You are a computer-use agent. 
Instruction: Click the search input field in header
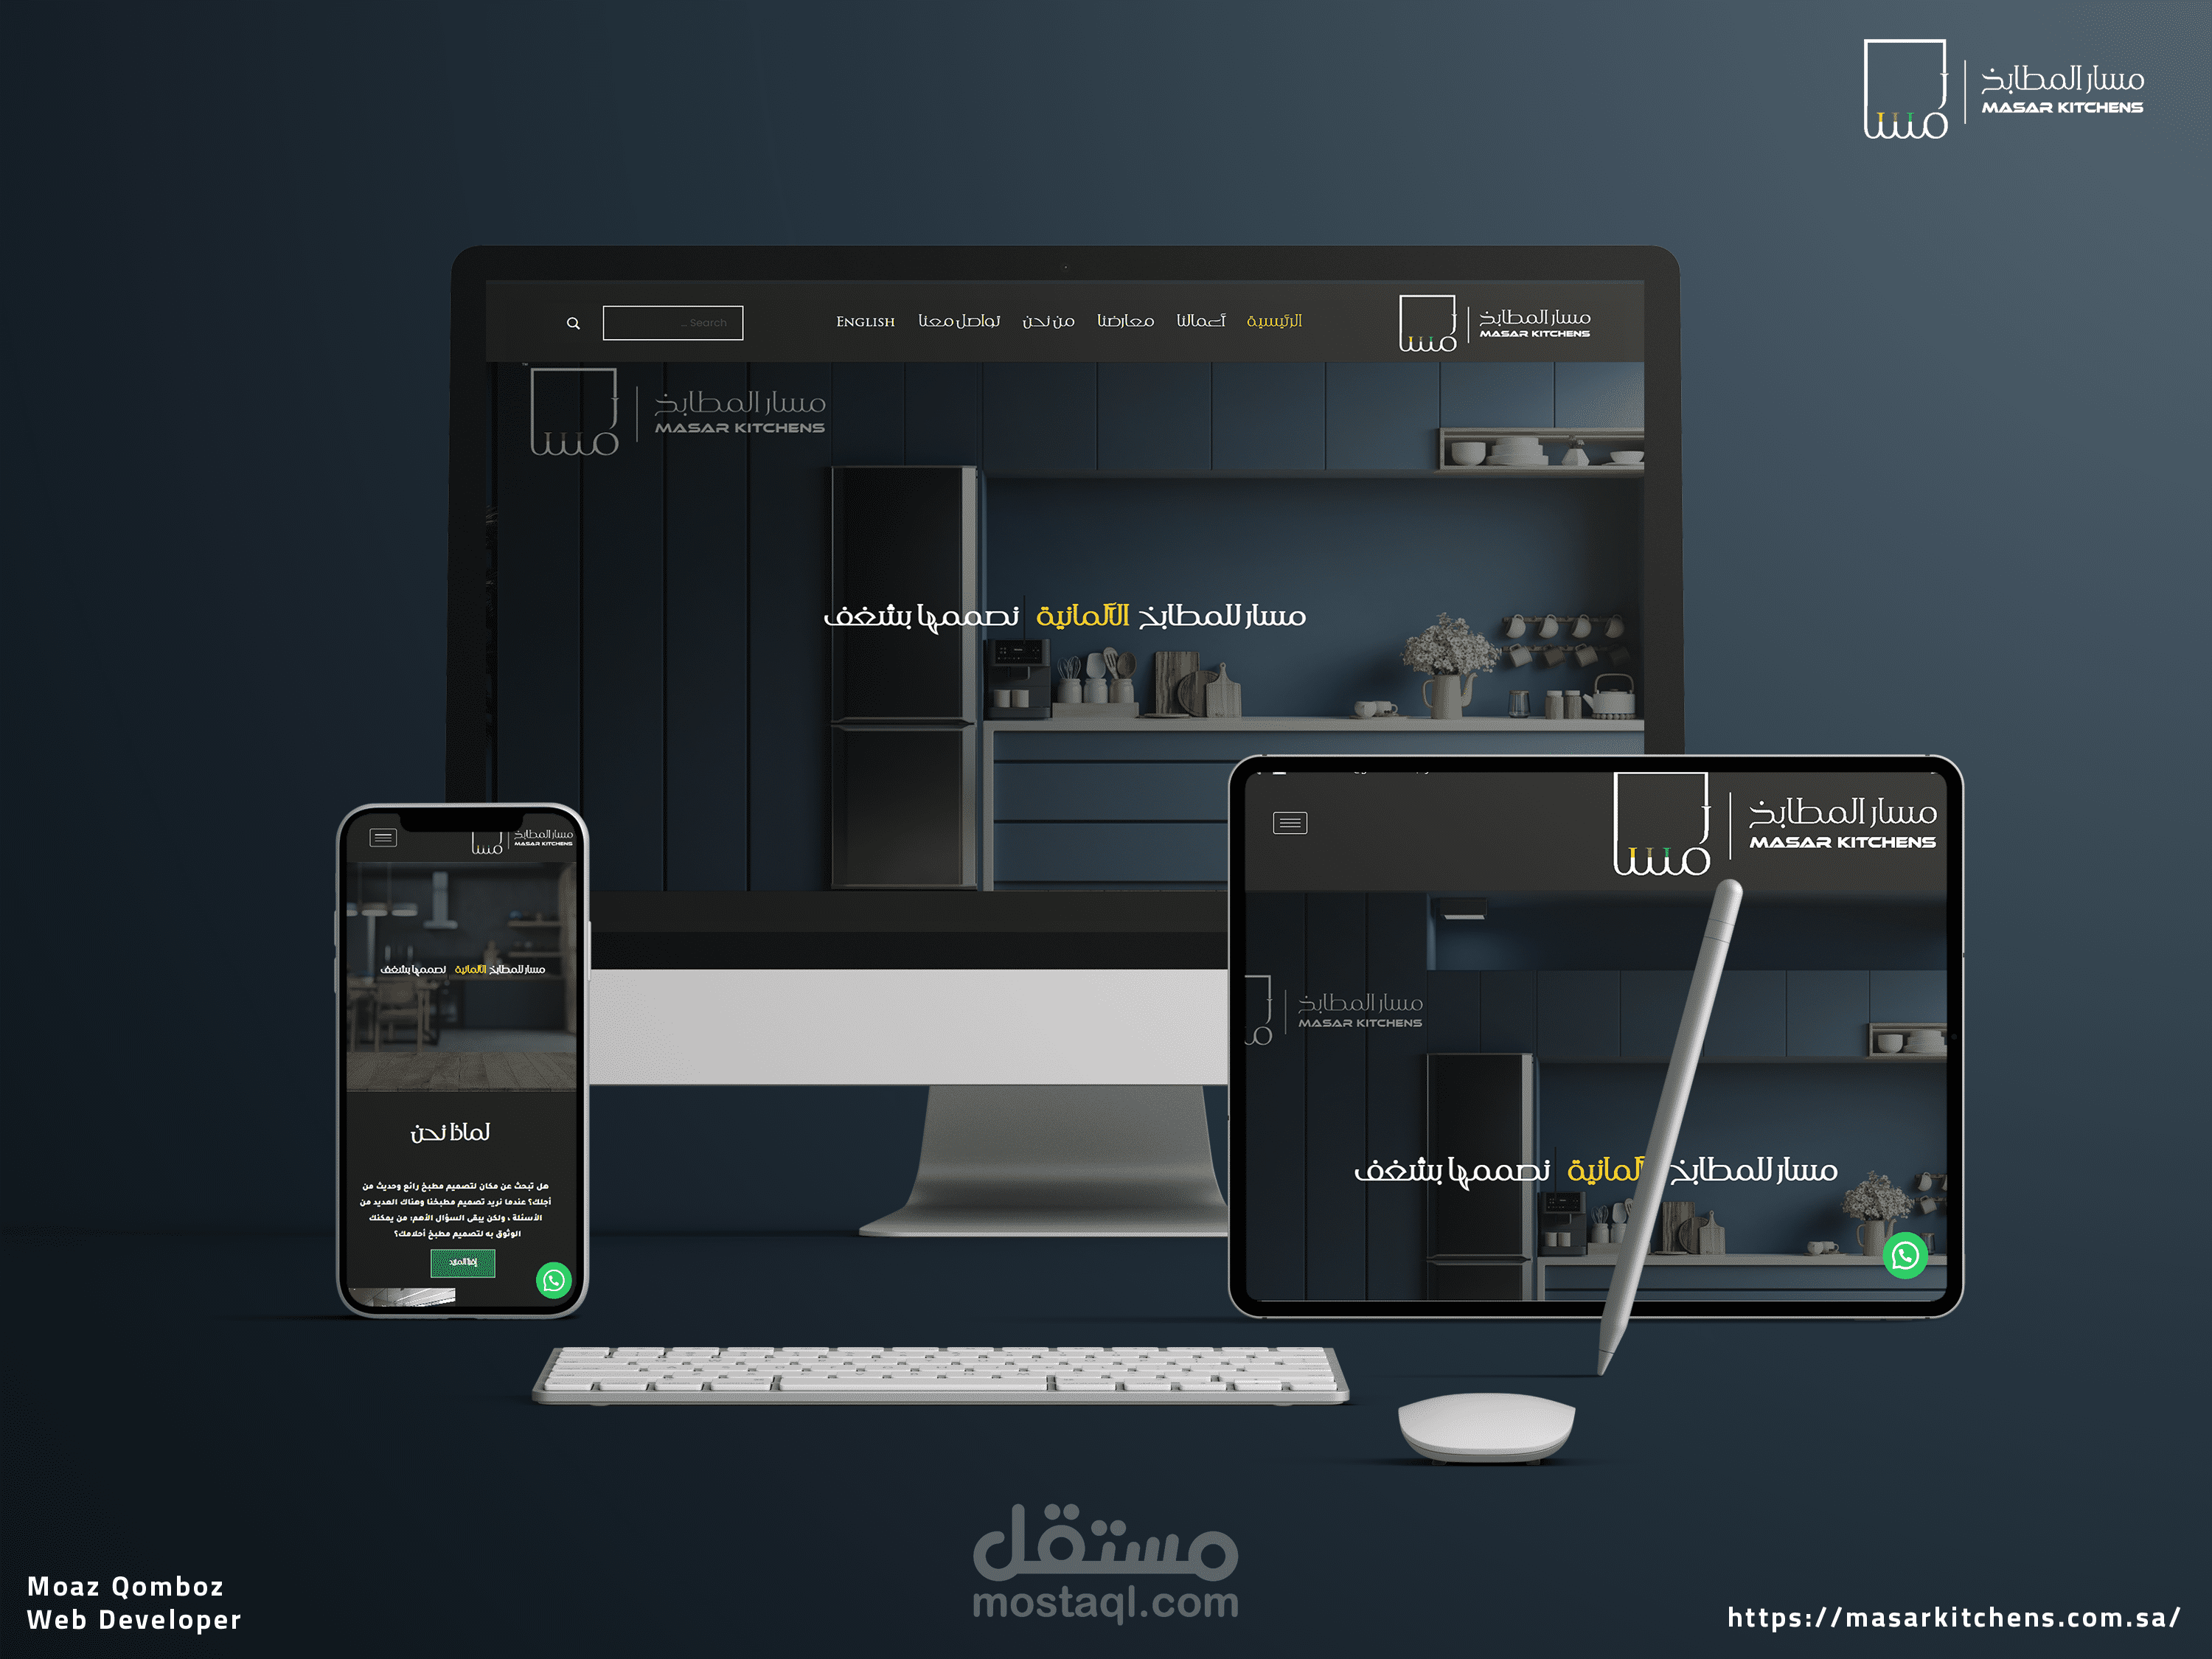point(669,319)
